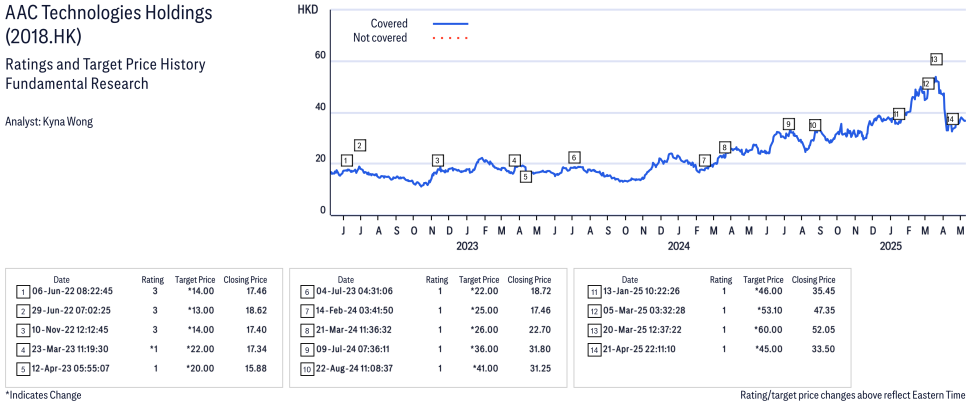Viewport: 976px width, 402px height.
Task: Click the 'Not covered' legend label
Action: point(380,38)
